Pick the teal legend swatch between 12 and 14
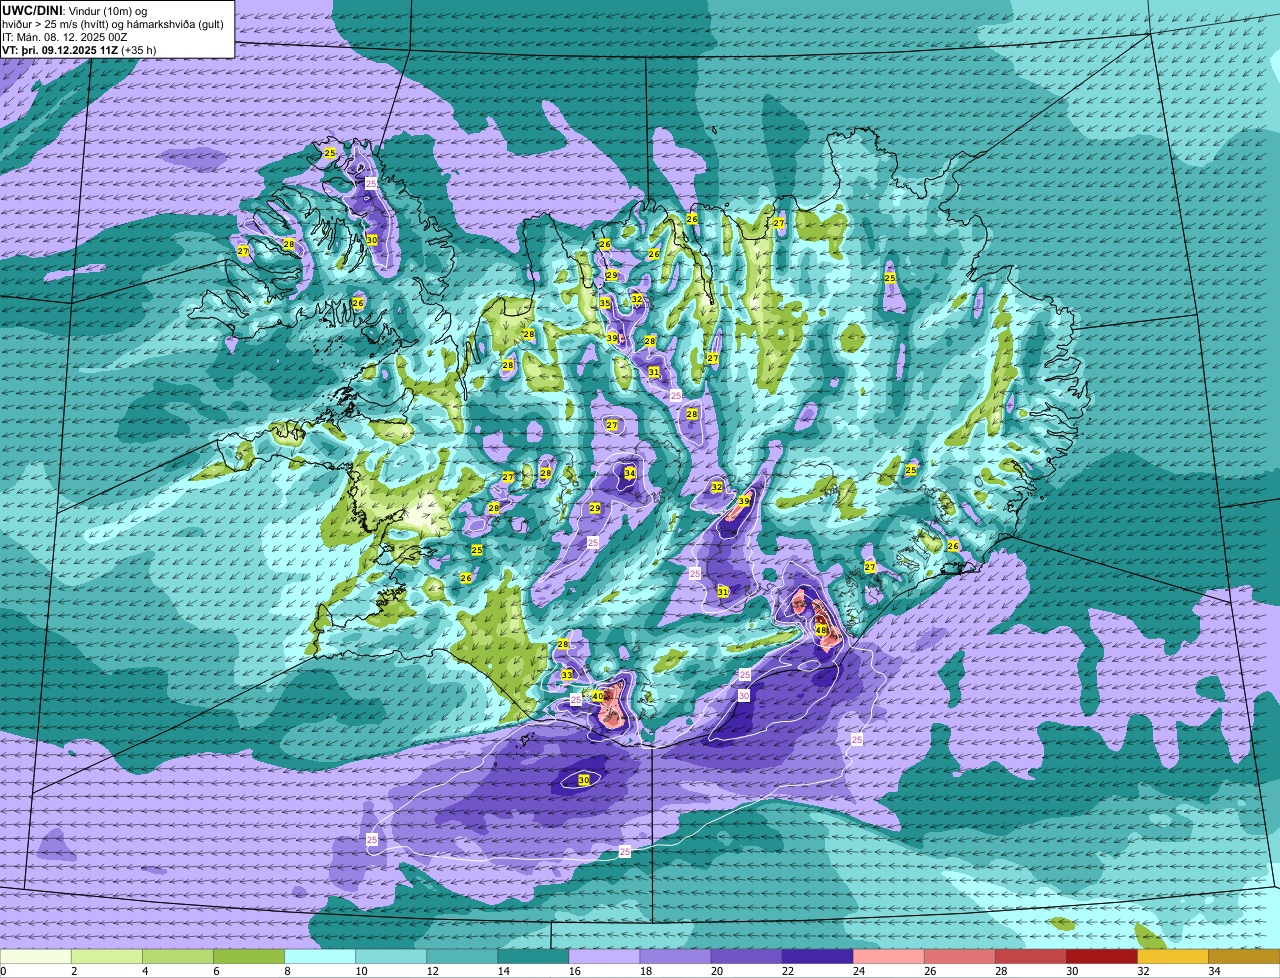 tap(462, 957)
